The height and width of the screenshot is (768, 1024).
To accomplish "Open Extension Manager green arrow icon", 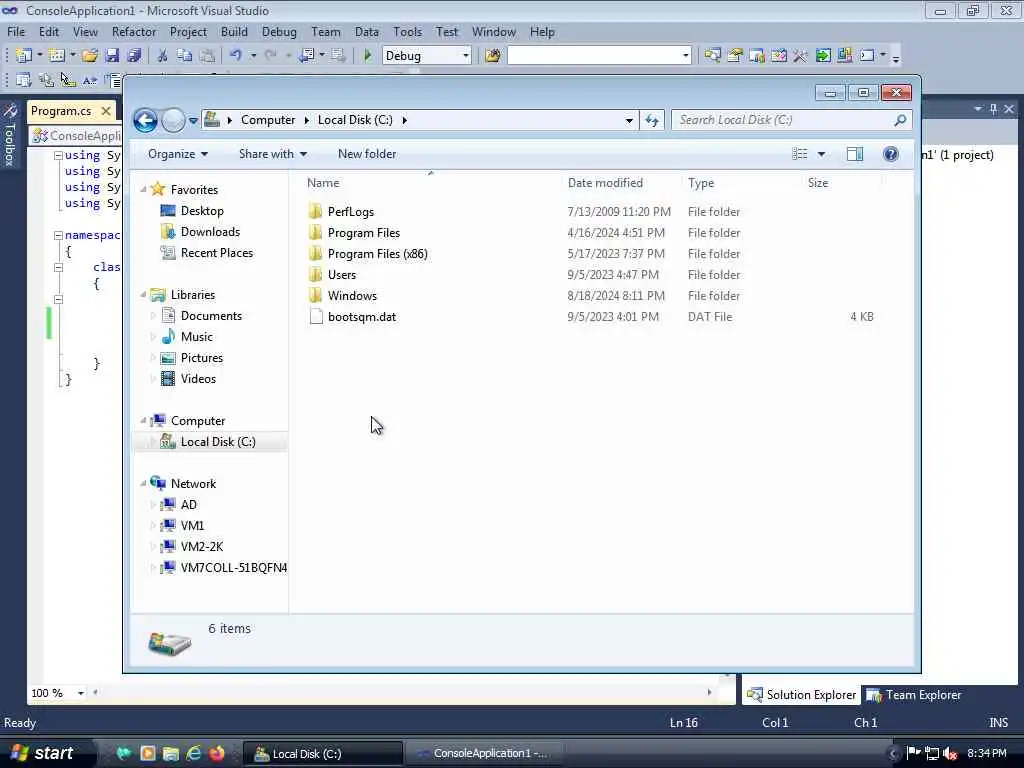I will pyautogui.click(x=823, y=56).
